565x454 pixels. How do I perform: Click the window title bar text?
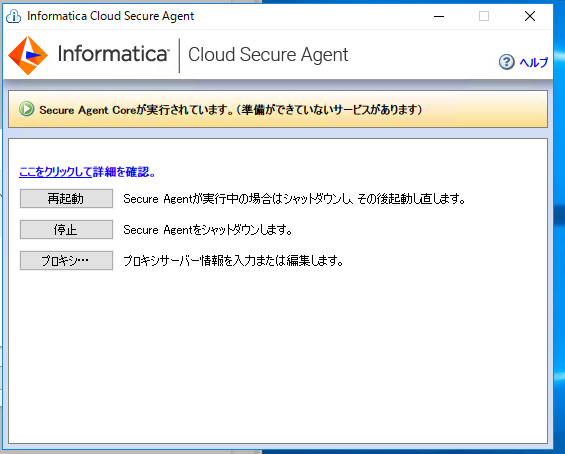[111, 16]
